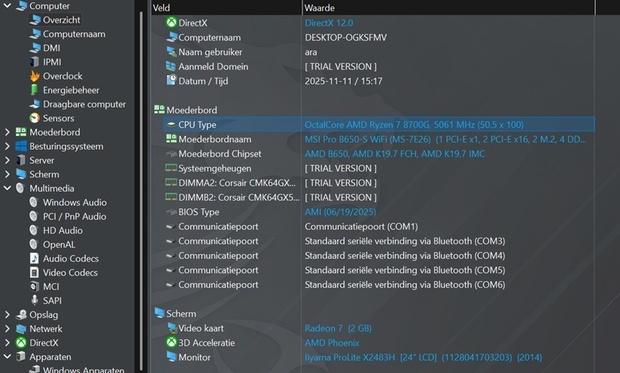This screenshot has height=373, width=620.
Task: Click the HD Audio icon
Action: (x=34, y=230)
